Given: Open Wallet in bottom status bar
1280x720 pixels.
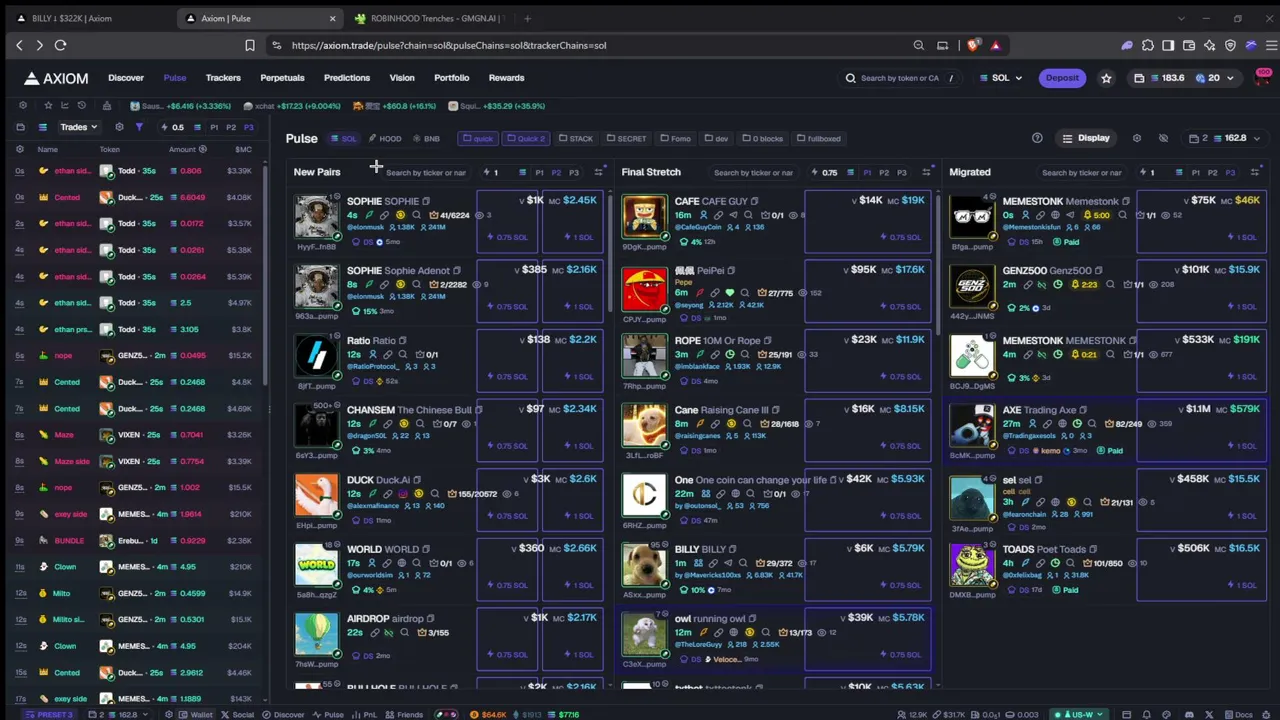Looking at the screenshot, I should [196, 714].
